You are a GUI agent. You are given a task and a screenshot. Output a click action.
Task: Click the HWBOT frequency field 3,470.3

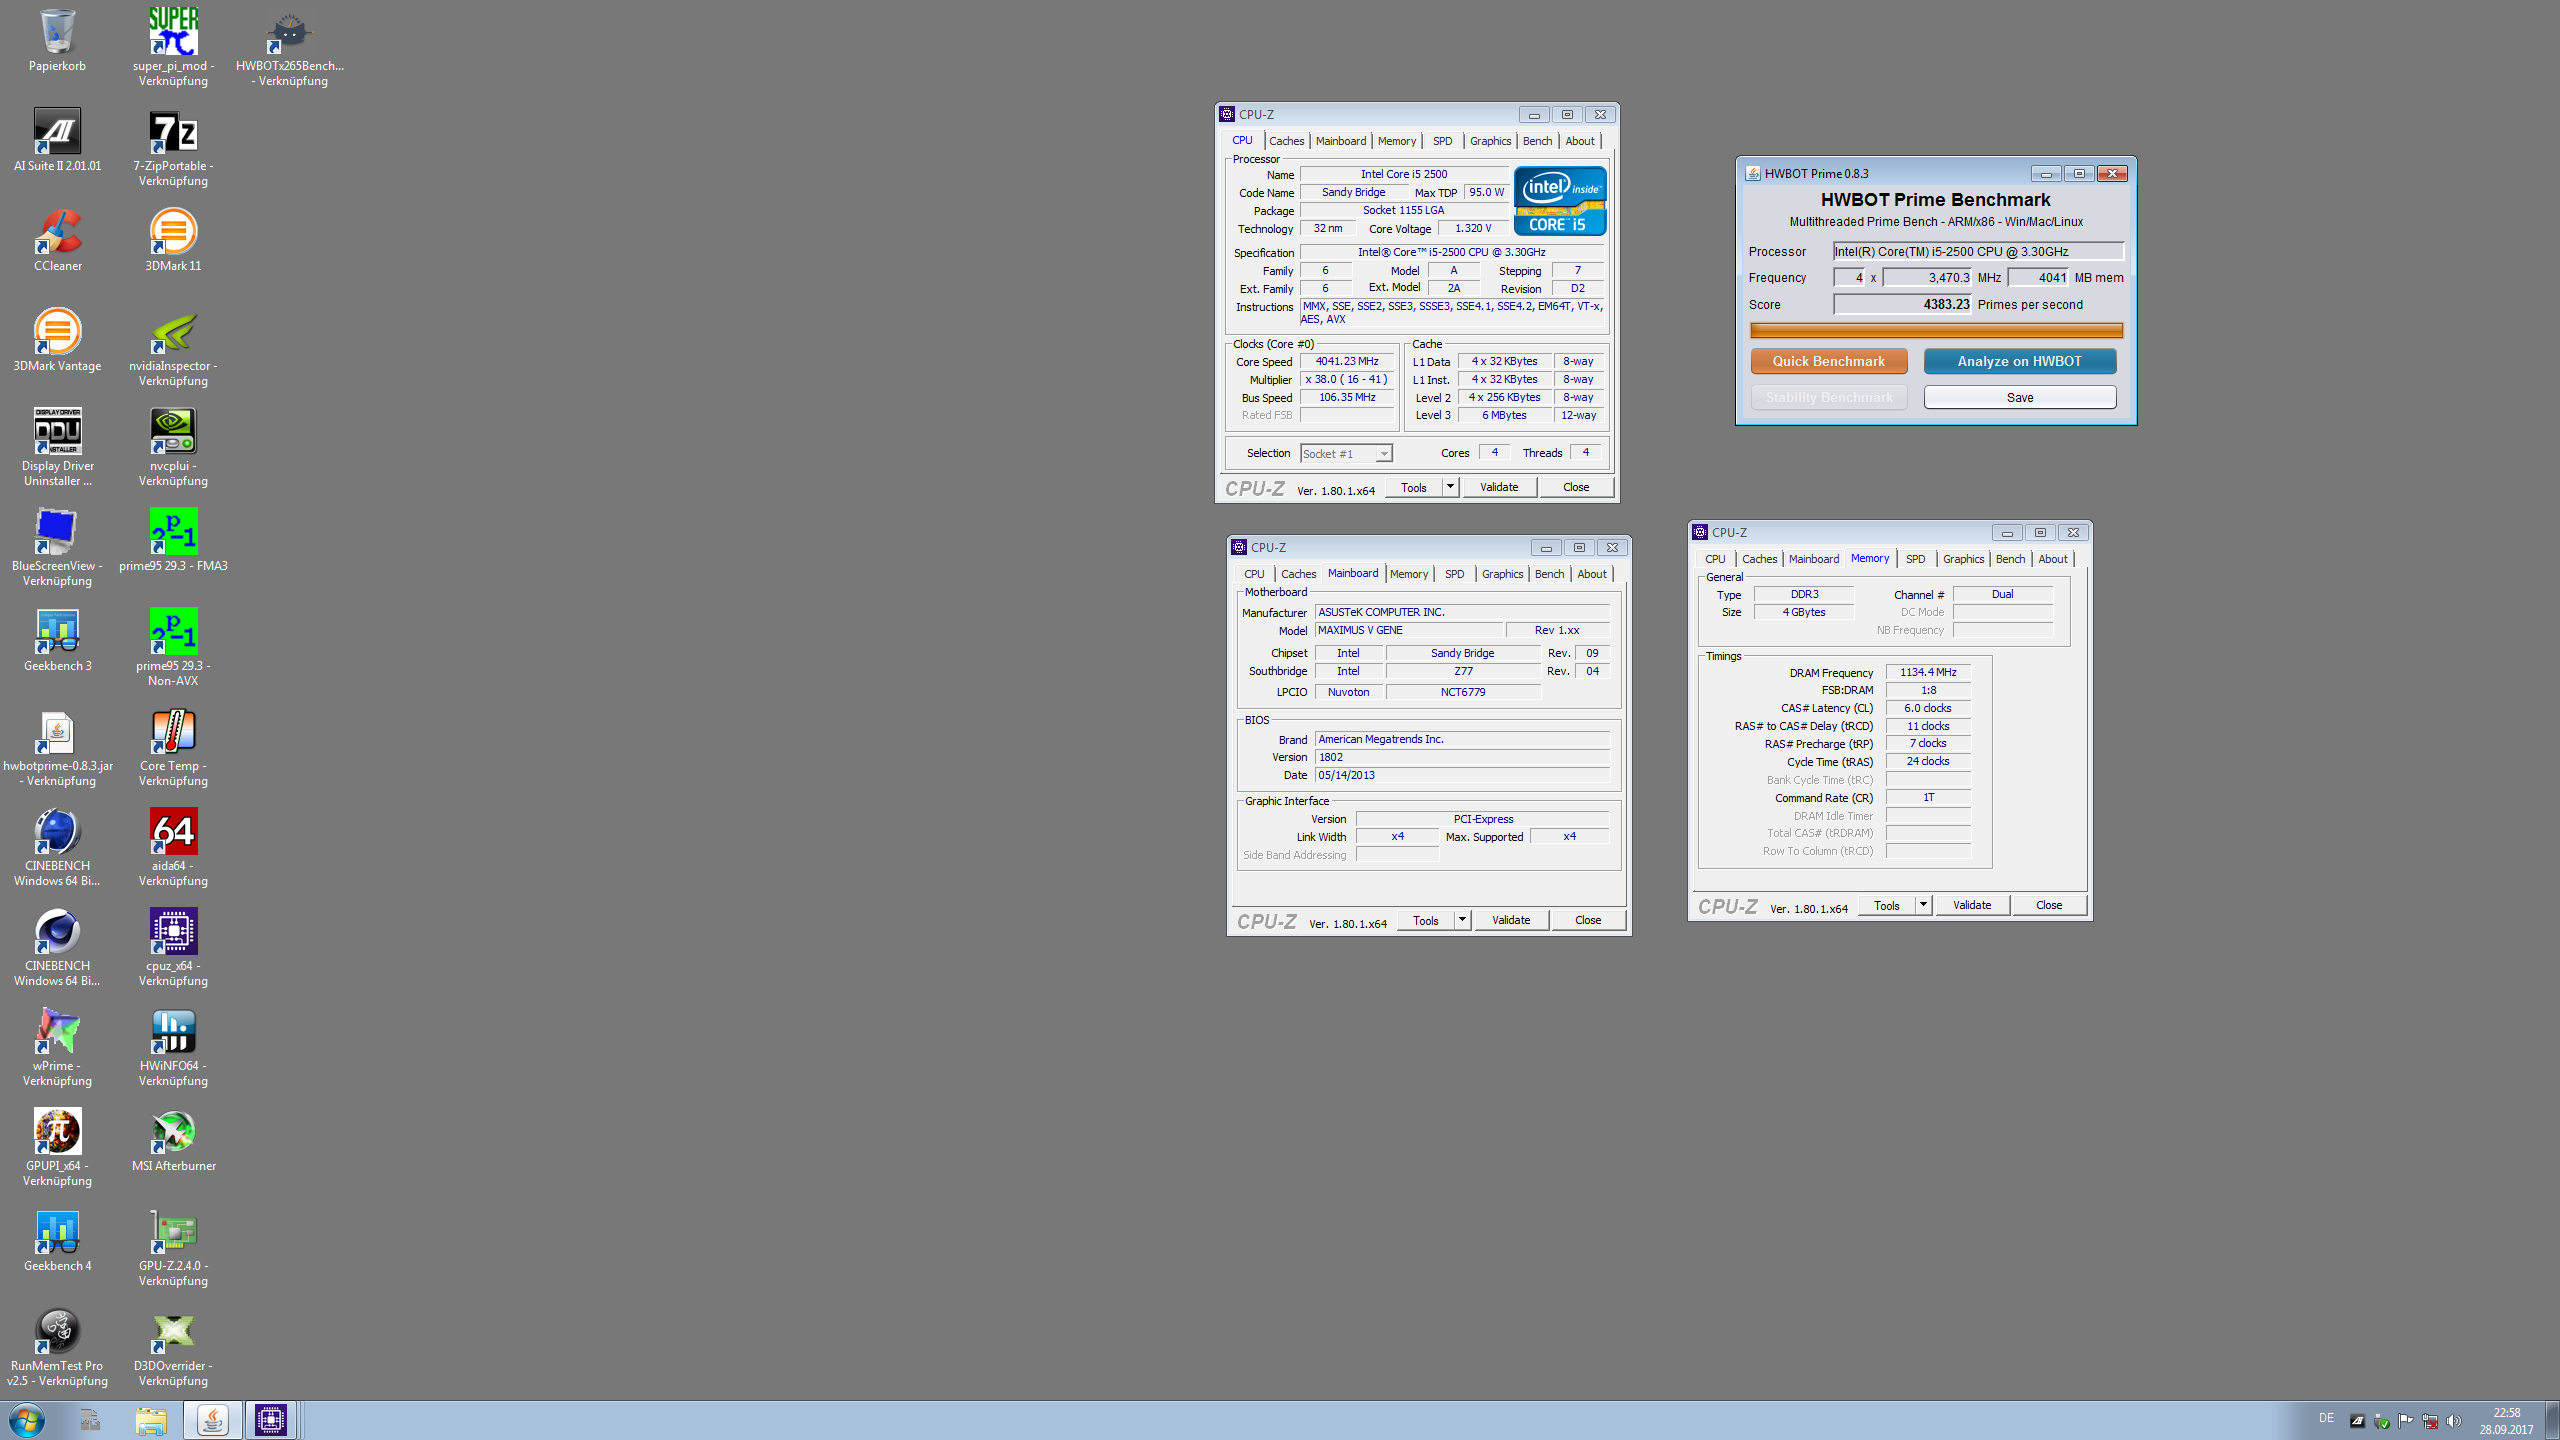point(1927,278)
